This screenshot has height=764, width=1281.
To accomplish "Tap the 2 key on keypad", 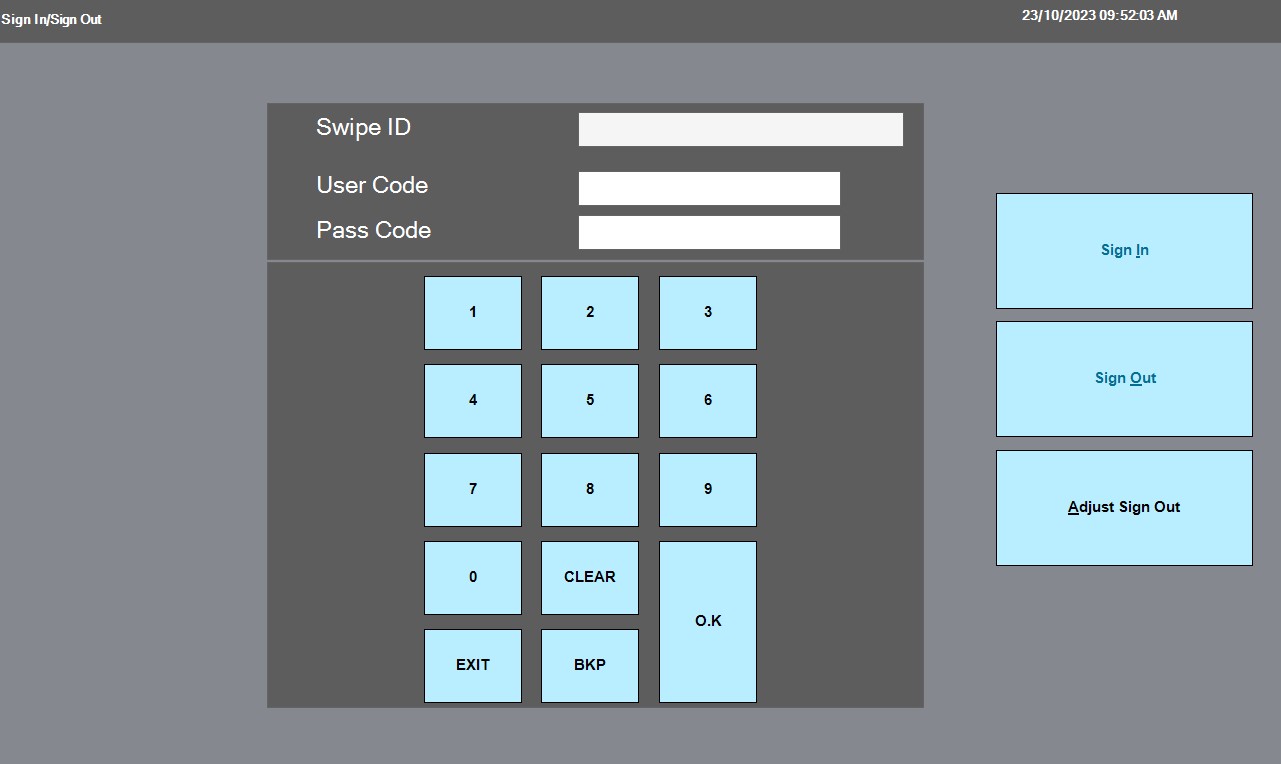I will coord(589,313).
